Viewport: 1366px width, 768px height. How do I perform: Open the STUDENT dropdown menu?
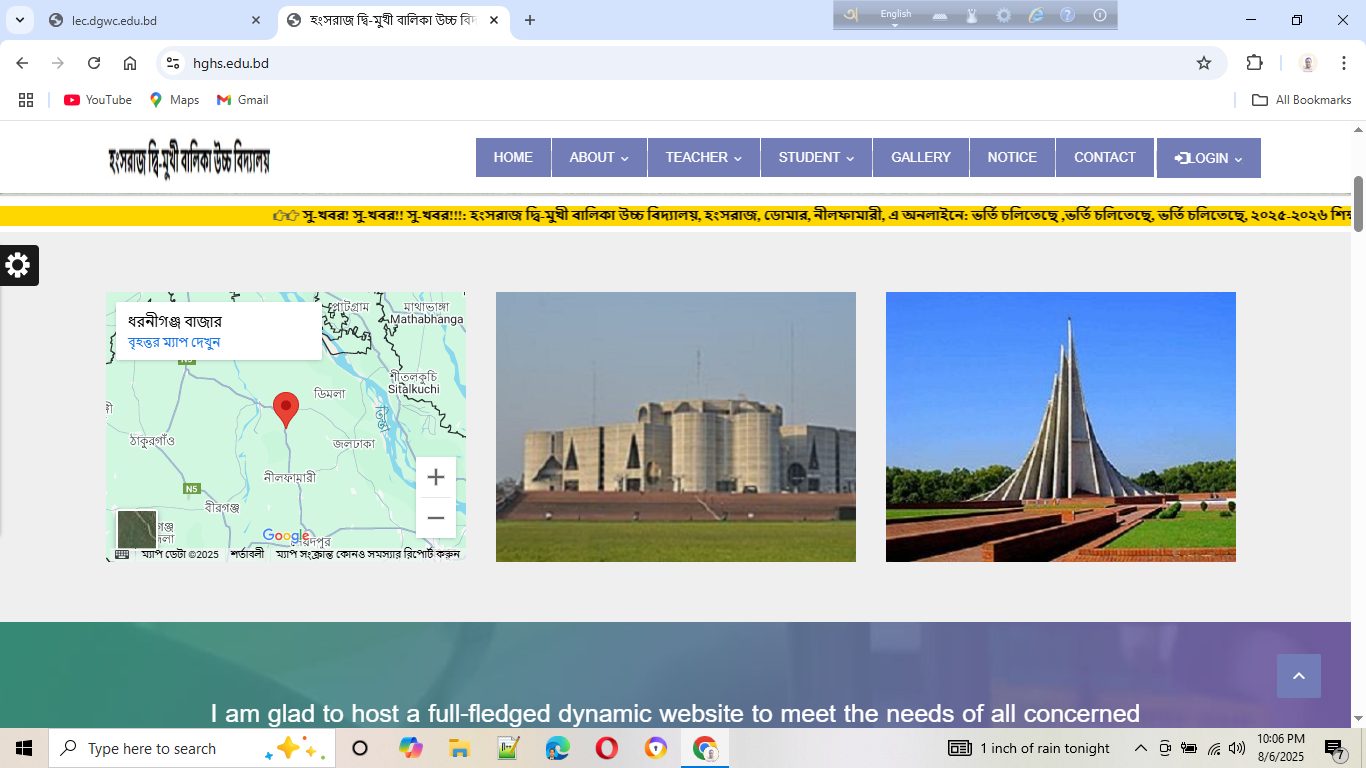coord(816,158)
